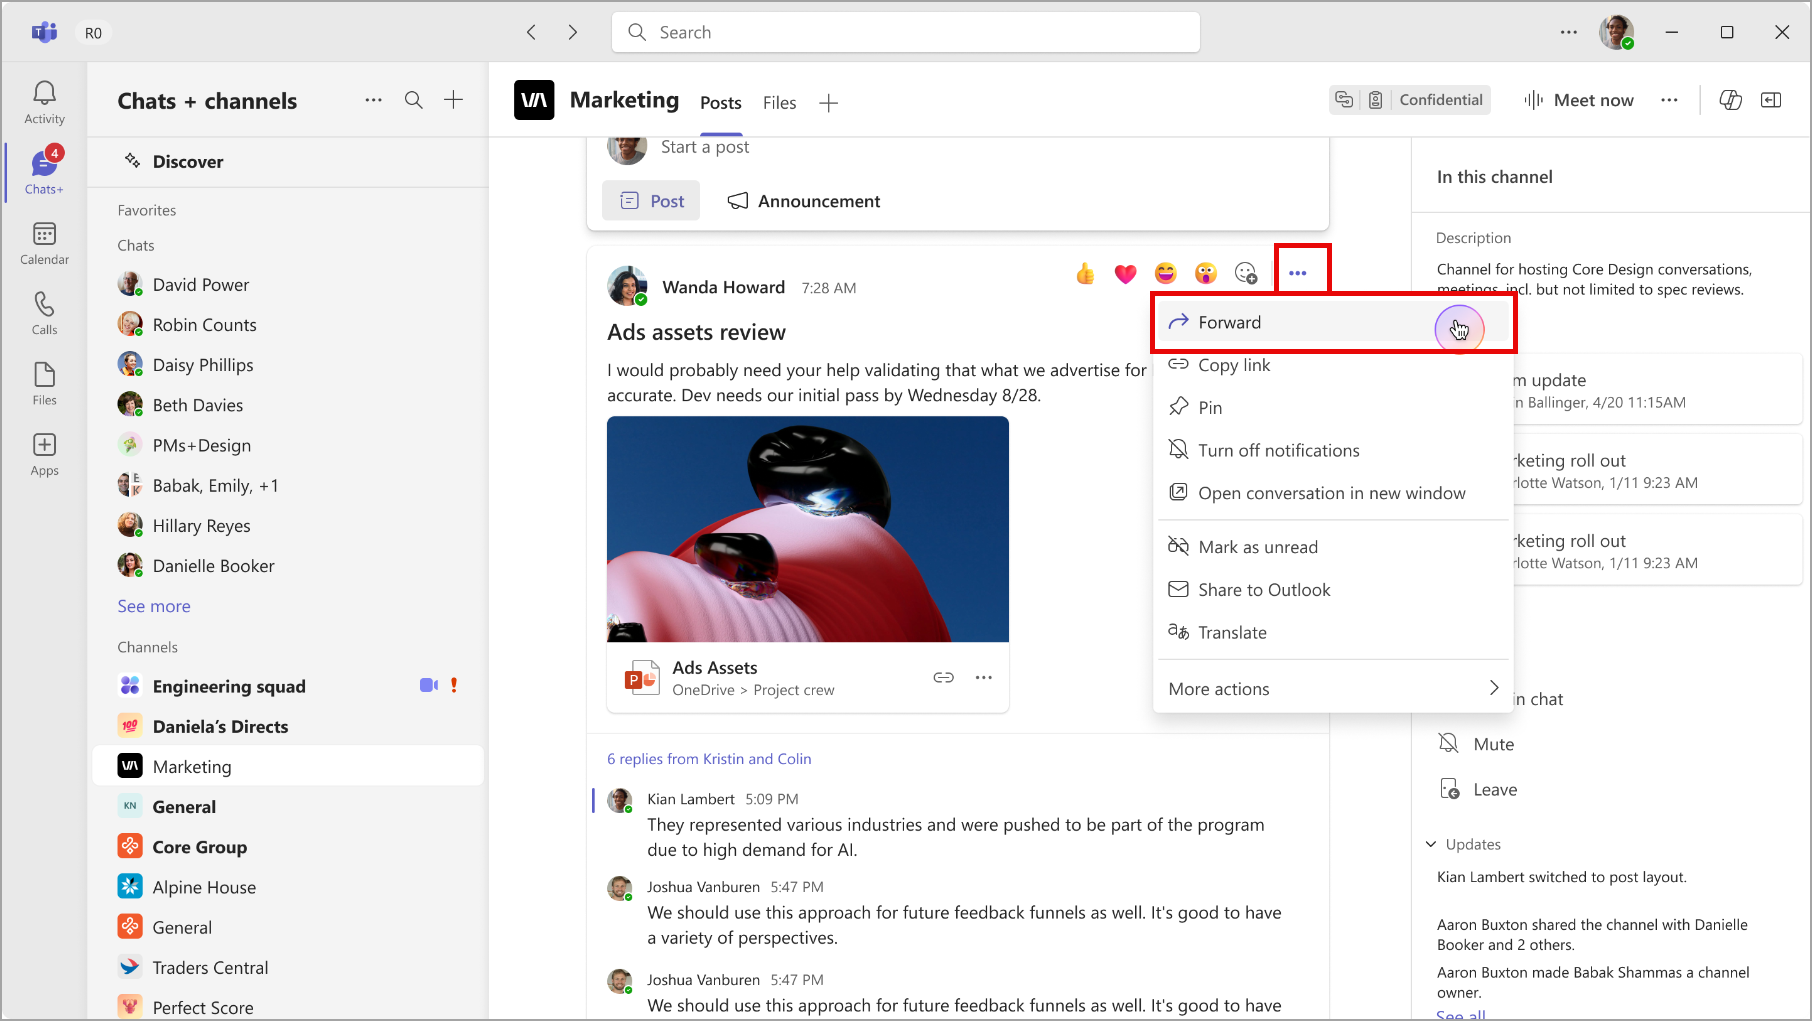Screen dimensions: 1812x1021
Task: Collapse the Updates section
Action: [x=1431, y=845]
